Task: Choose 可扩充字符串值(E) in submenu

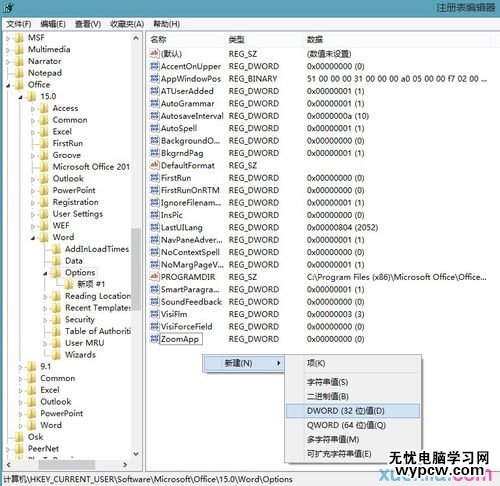Action: (x=353, y=454)
